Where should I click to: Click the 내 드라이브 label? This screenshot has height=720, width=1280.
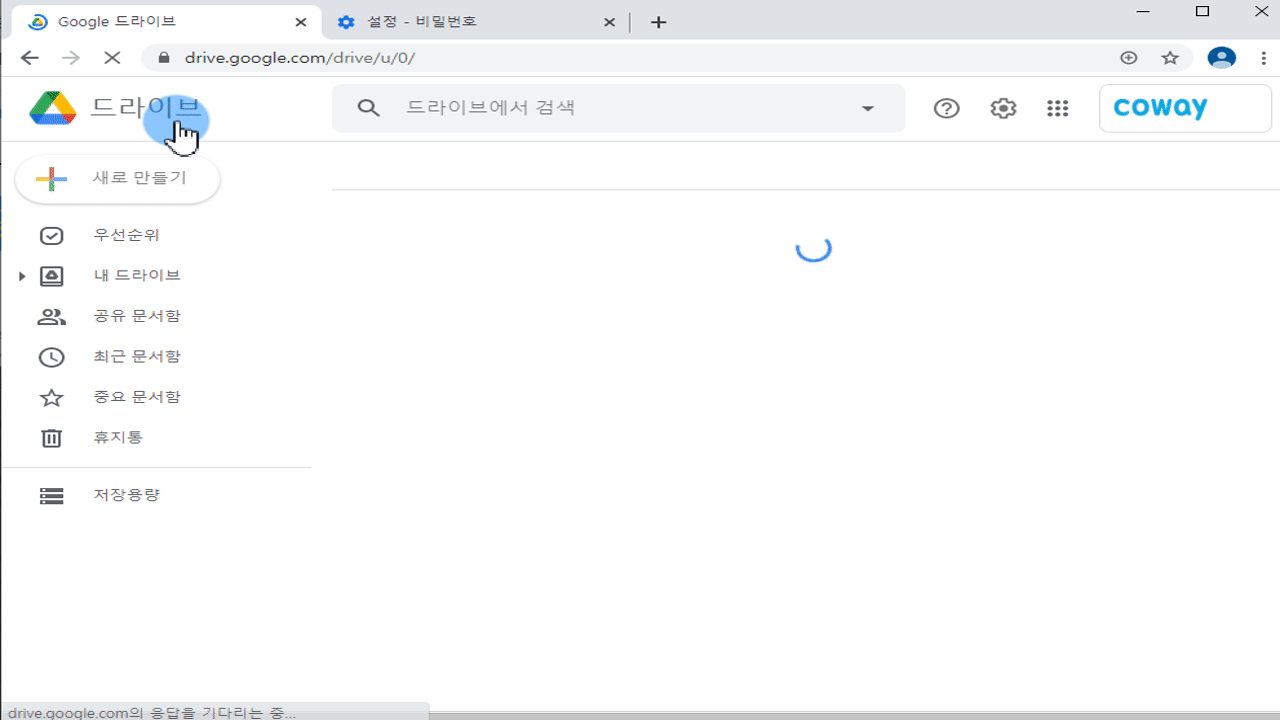pyautogui.click(x=137, y=276)
